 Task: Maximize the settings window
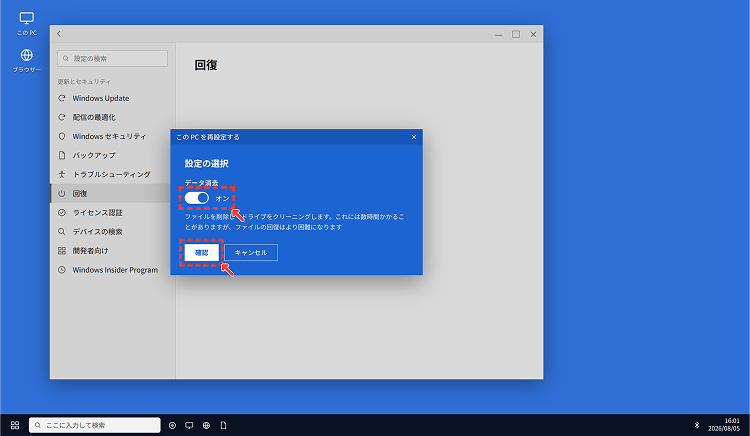click(516, 34)
